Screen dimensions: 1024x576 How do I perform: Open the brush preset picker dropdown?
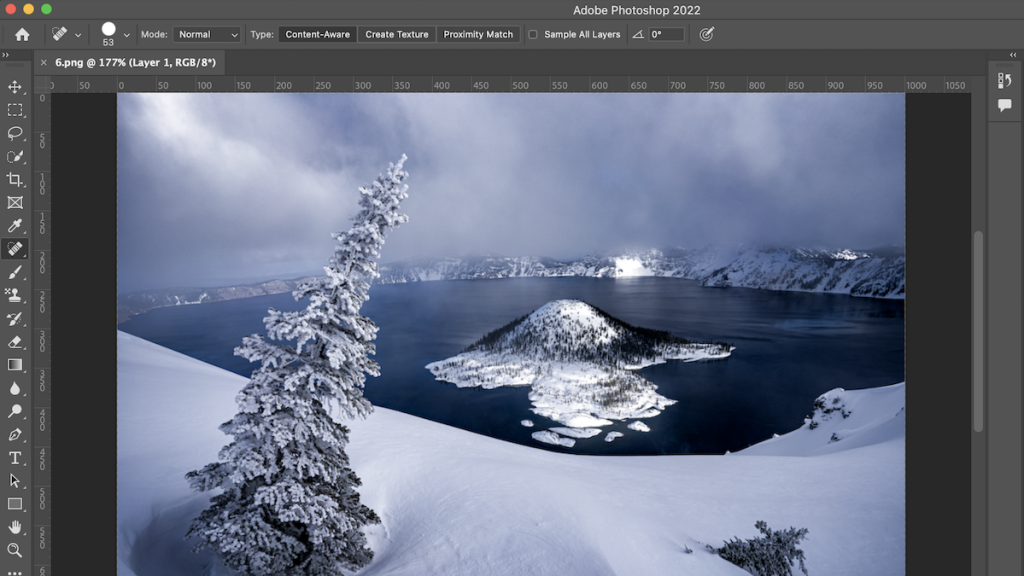coord(126,34)
